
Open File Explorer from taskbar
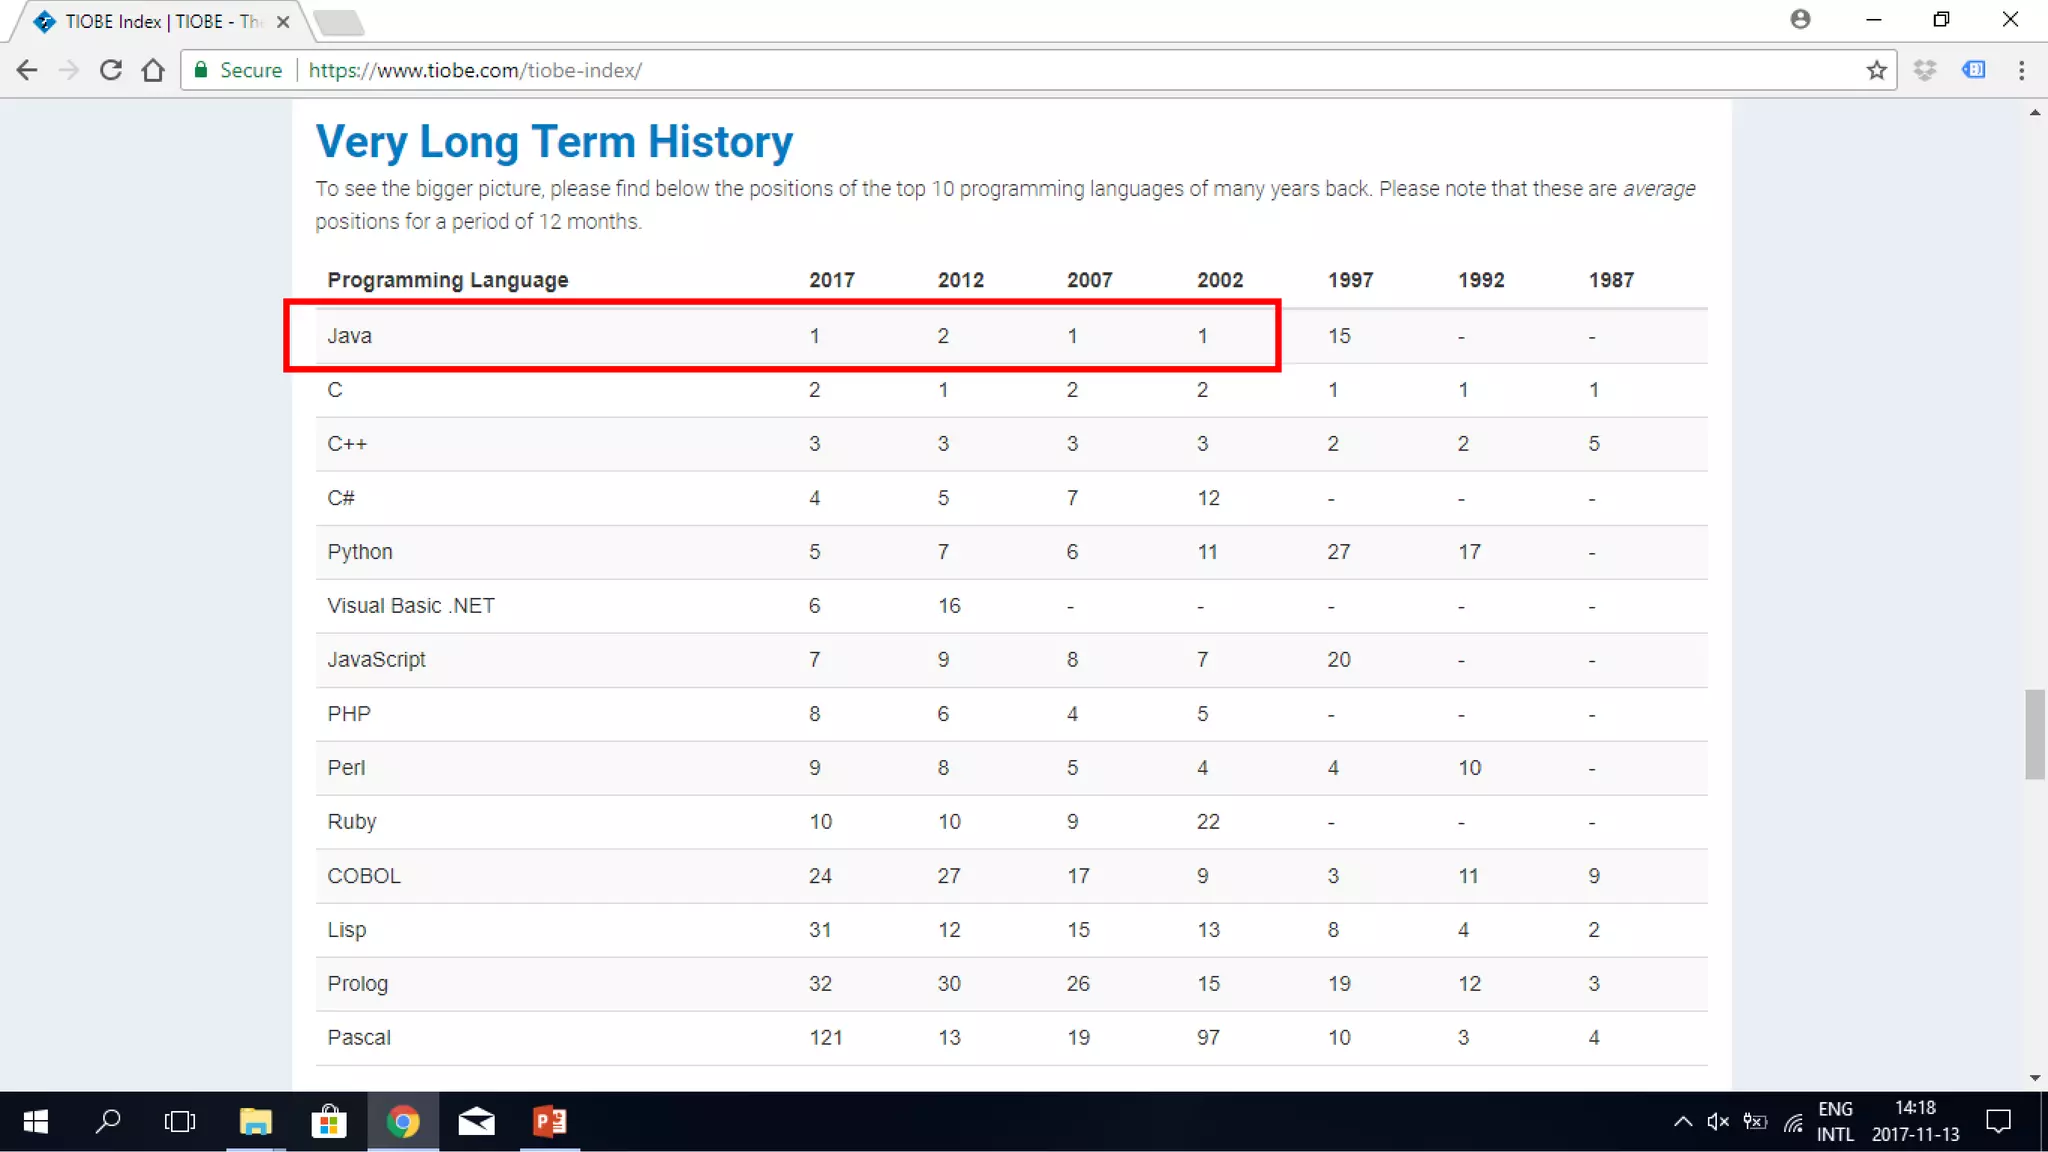[x=256, y=1122]
